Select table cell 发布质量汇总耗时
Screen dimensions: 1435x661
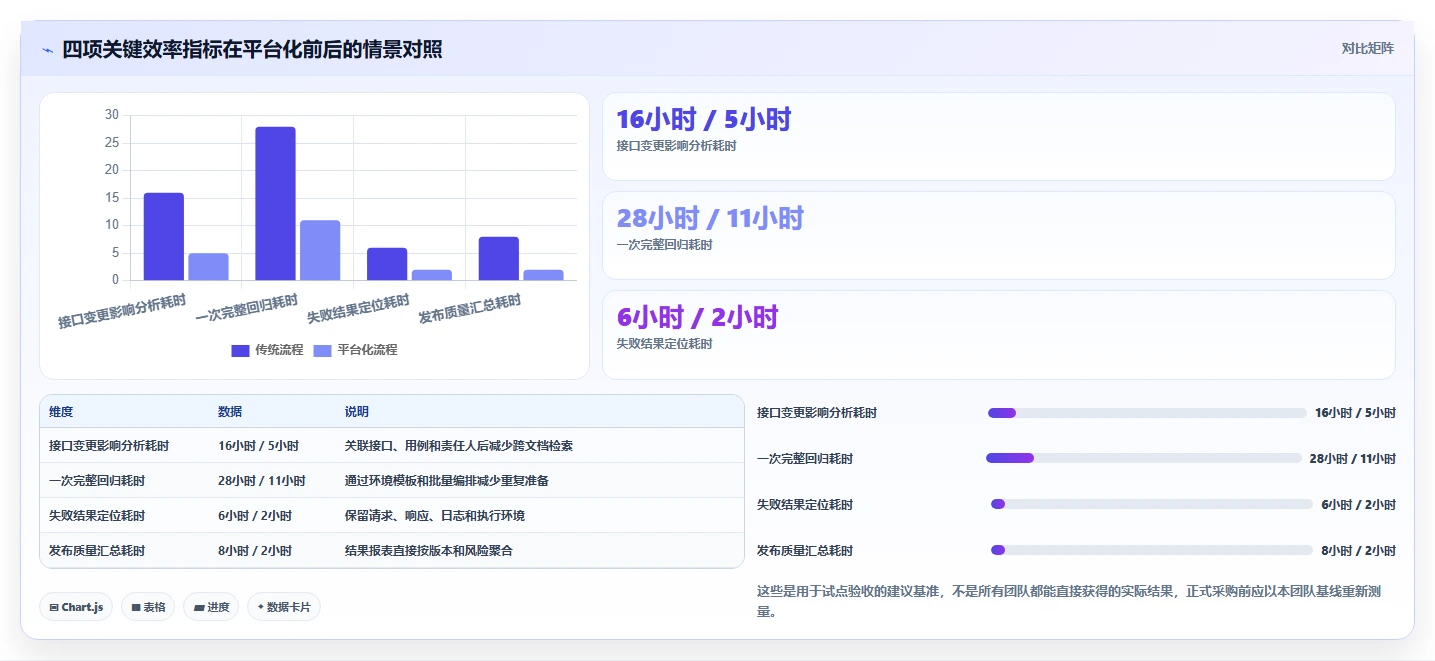click(x=97, y=551)
